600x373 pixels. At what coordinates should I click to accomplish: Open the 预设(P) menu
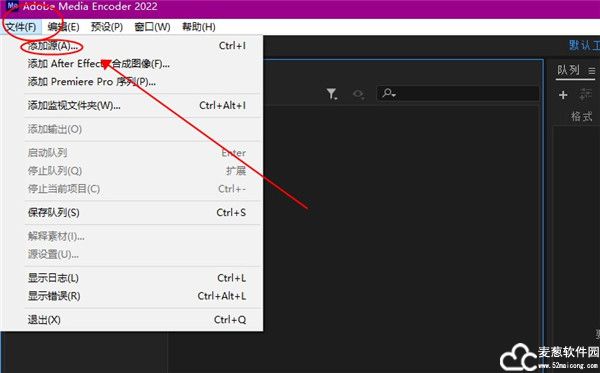[x=107, y=27]
